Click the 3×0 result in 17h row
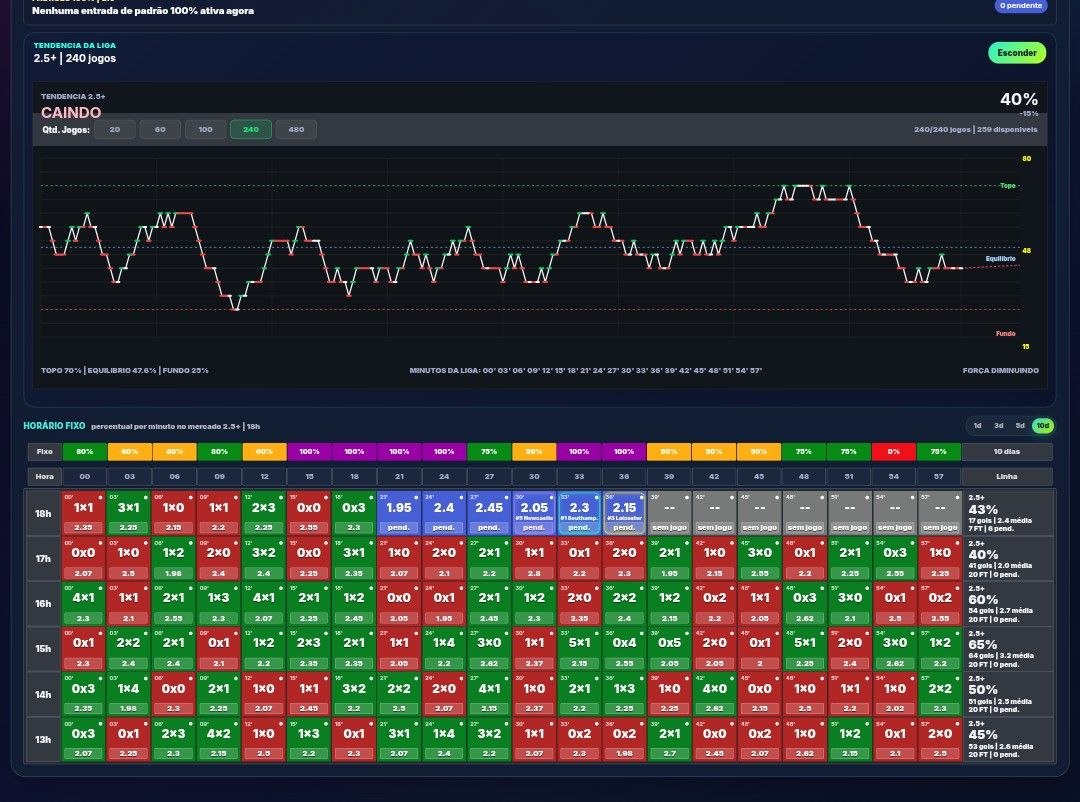1080x802 pixels. pyautogui.click(x=759, y=559)
